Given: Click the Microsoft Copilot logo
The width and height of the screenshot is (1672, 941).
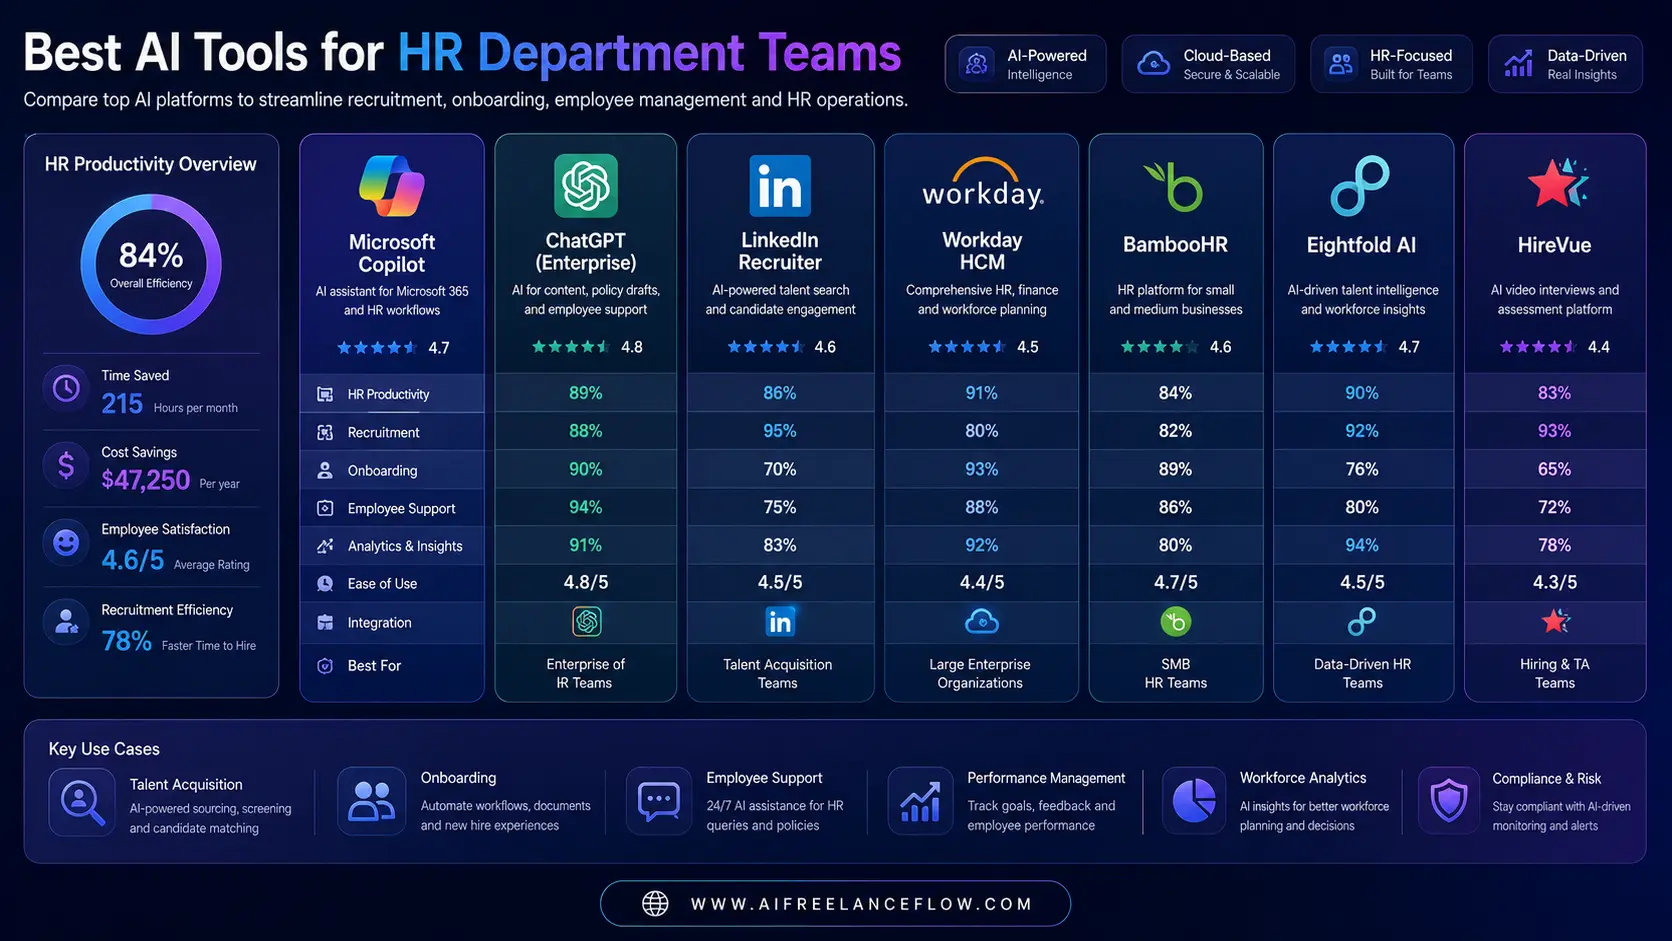Looking at the screenshot, I should click(x=392, y=186).
